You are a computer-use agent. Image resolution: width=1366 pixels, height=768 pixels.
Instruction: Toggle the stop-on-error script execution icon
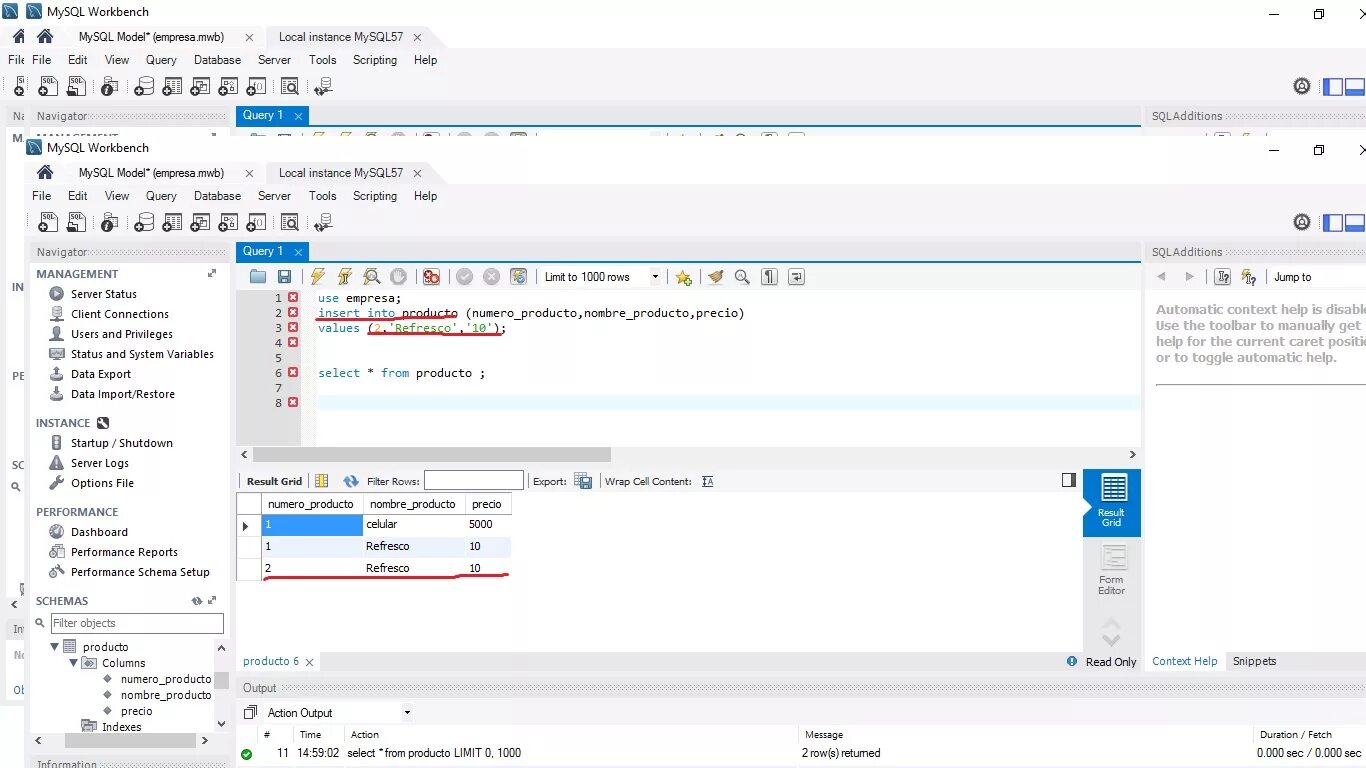[431, 277]
